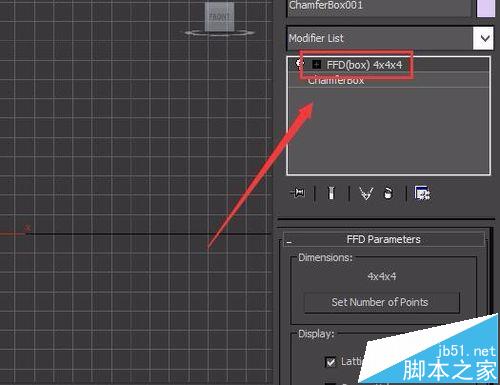This screenshot has height=385, width=500.
Task: Open the Modifier List dropdown arrow
Action: coord(483,38)
